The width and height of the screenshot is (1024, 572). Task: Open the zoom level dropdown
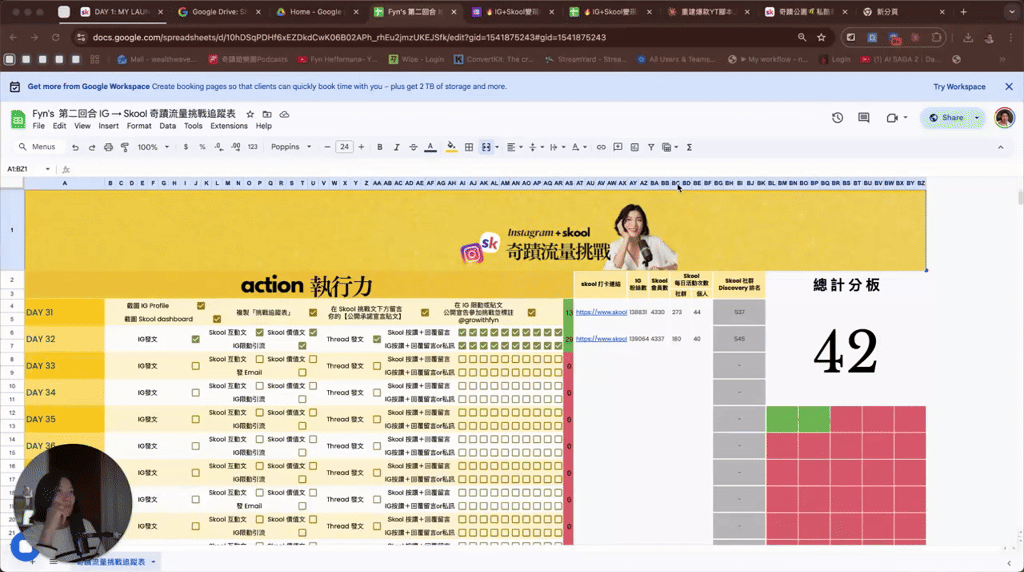click(153, 148)
